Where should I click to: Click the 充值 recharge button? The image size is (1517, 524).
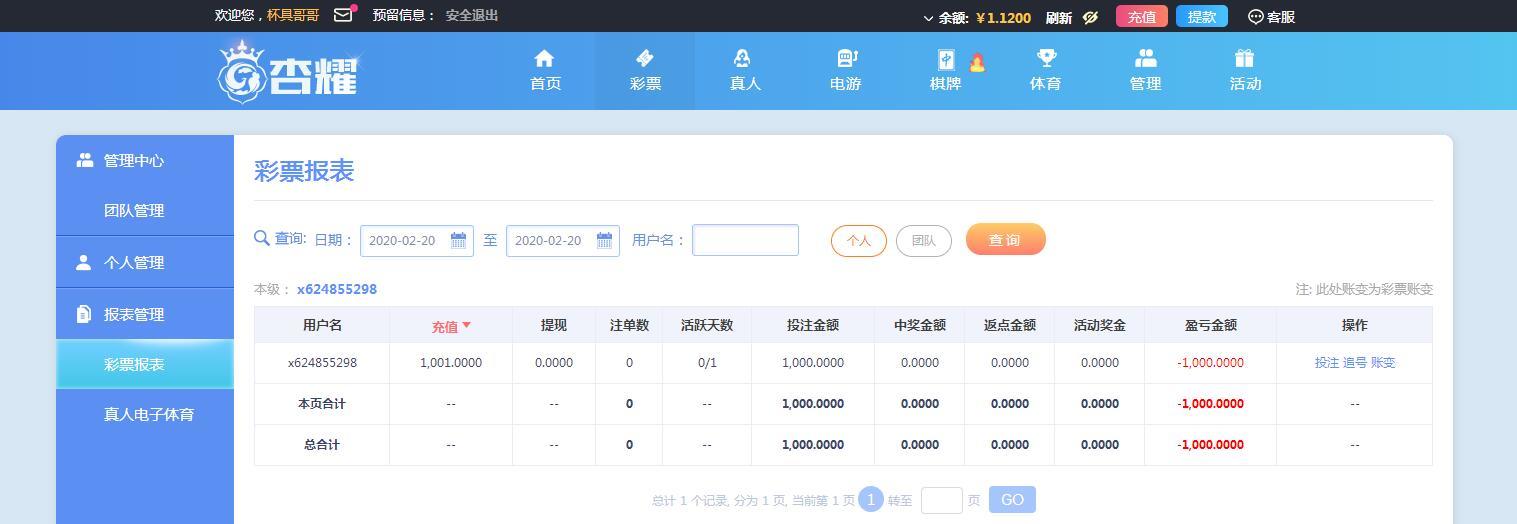[x=1141, y=16]
